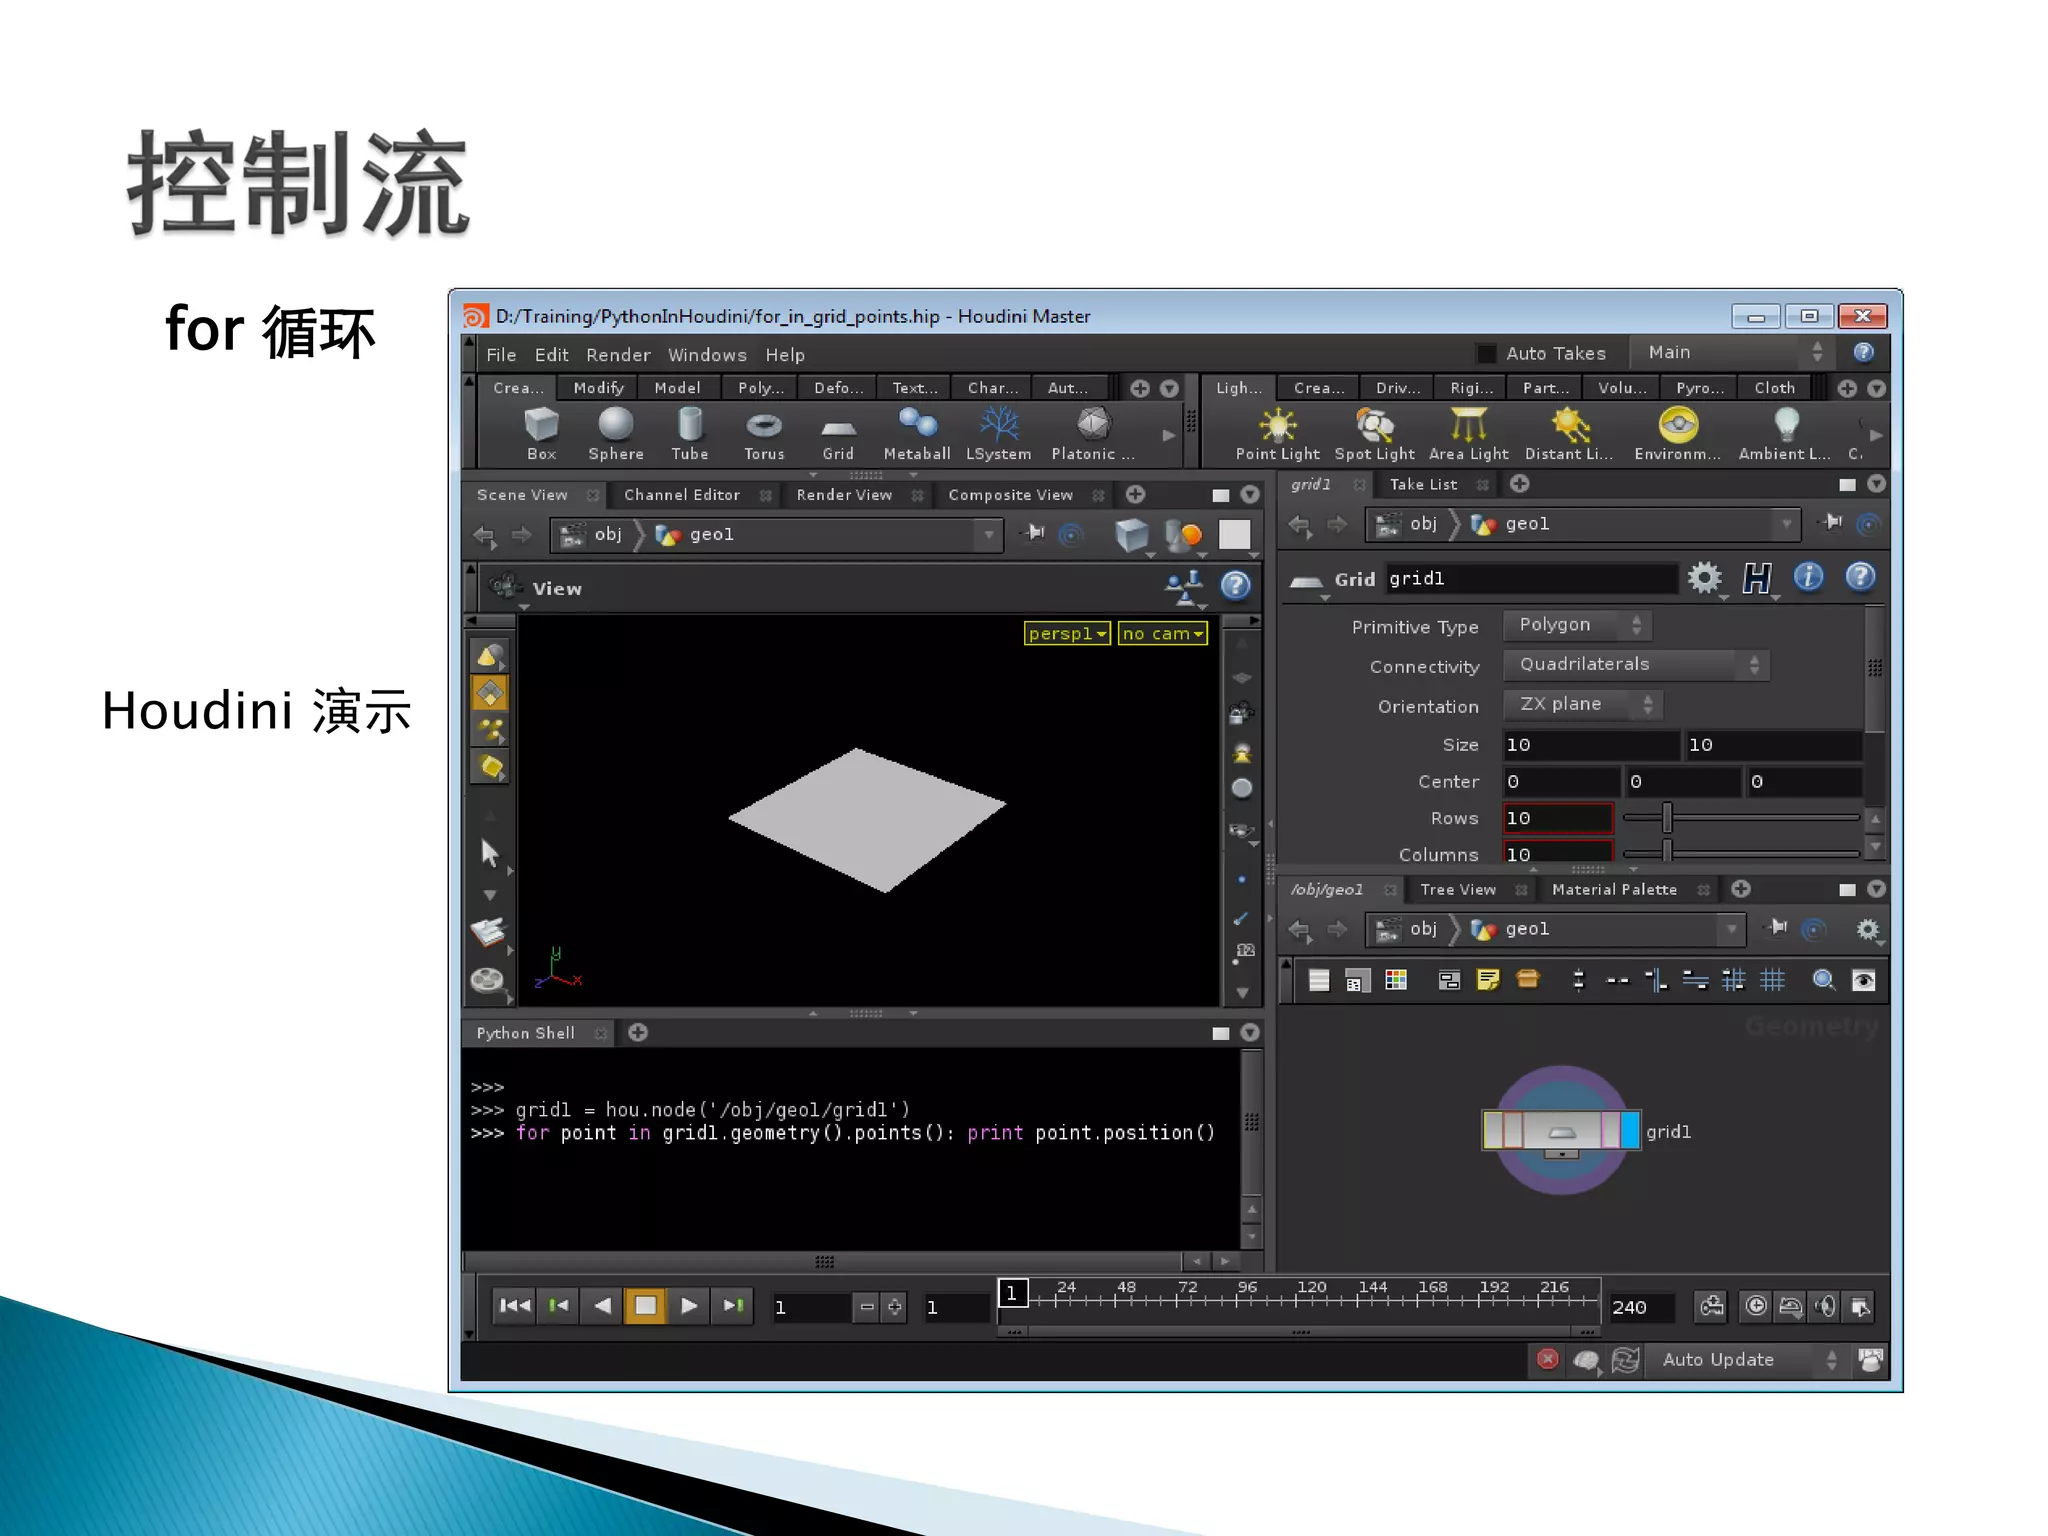This screenshot has height=1536, width=2048.
Task: Select the Platonic solids shelf tool
Action: [x=1093, y=434]
